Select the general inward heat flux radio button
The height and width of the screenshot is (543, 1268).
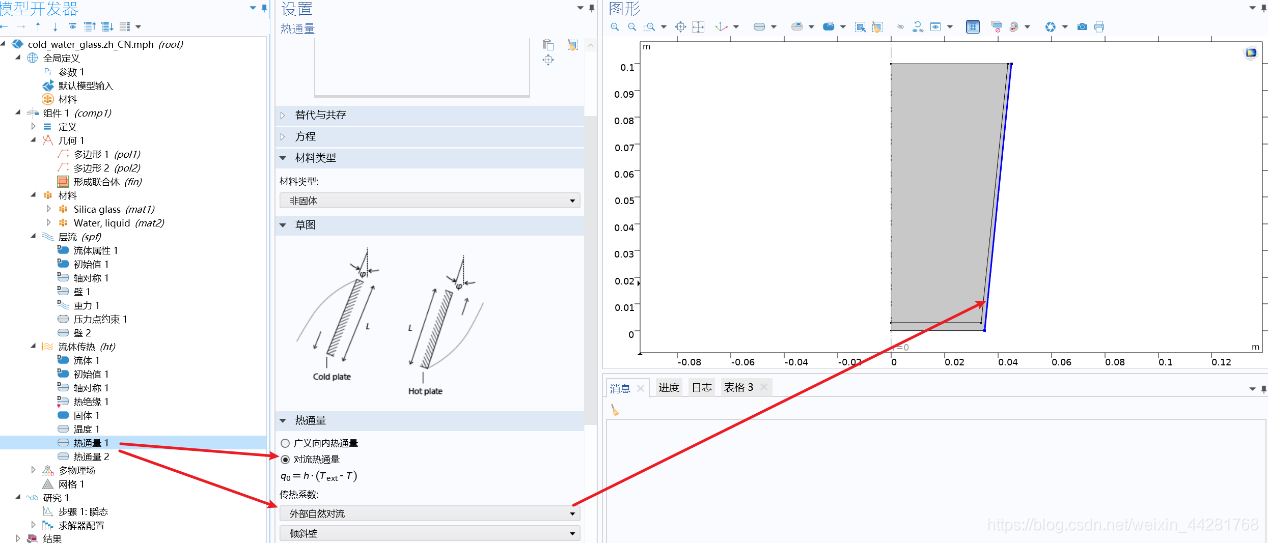point(286,443)
